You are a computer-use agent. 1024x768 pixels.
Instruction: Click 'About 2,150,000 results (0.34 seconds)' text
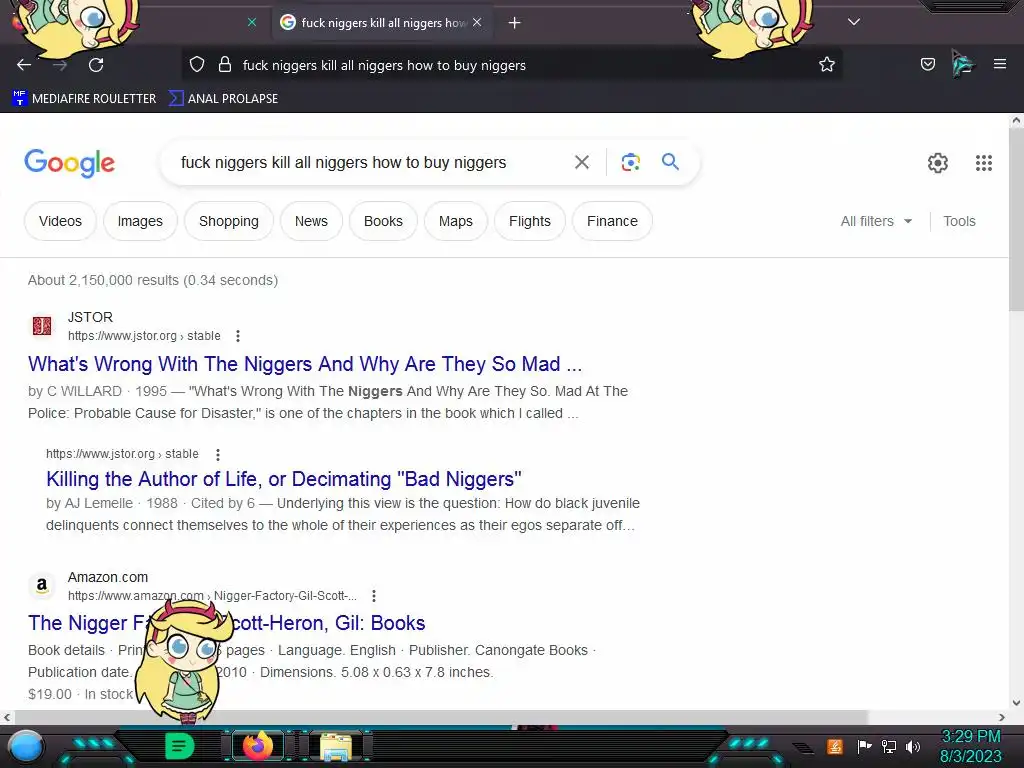[x=153, y=280]
